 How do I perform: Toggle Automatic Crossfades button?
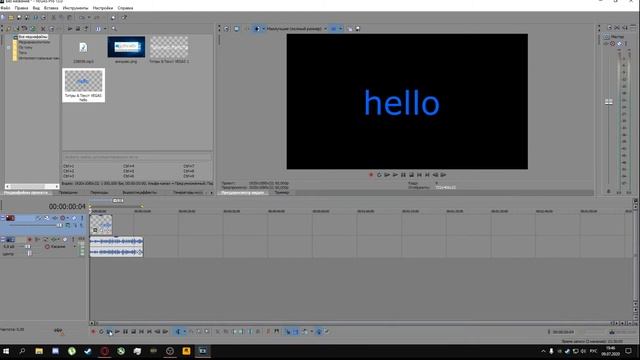[296, 331]
